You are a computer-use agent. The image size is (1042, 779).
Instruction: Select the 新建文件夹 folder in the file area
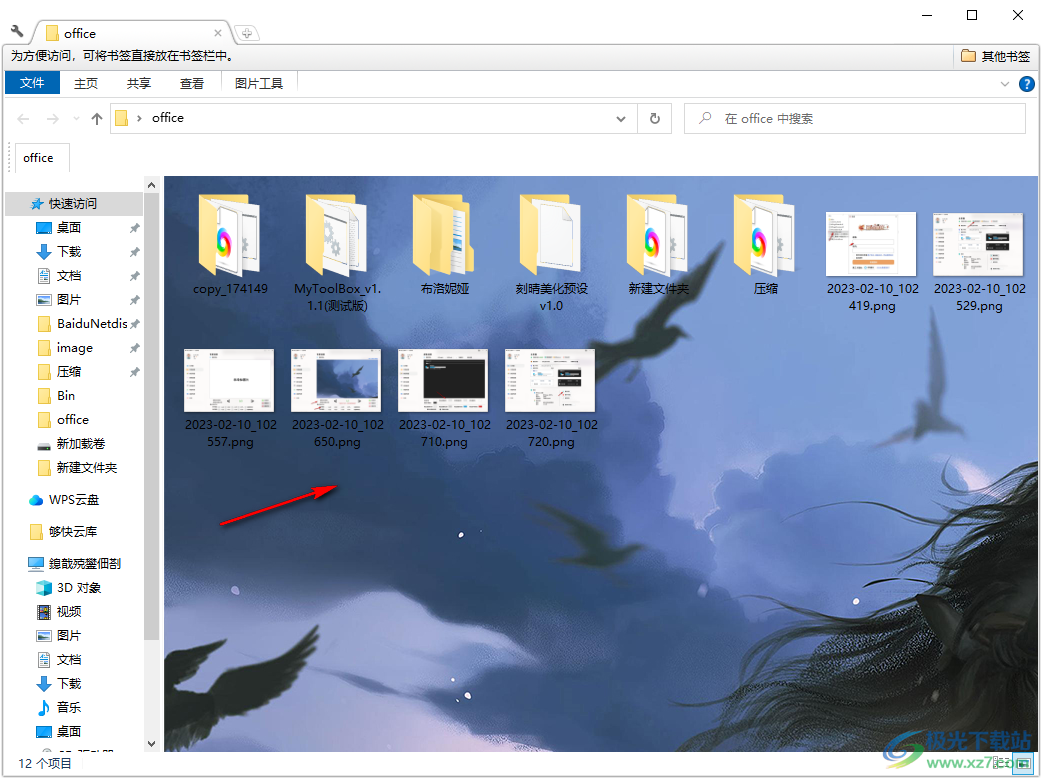(659, 245)
